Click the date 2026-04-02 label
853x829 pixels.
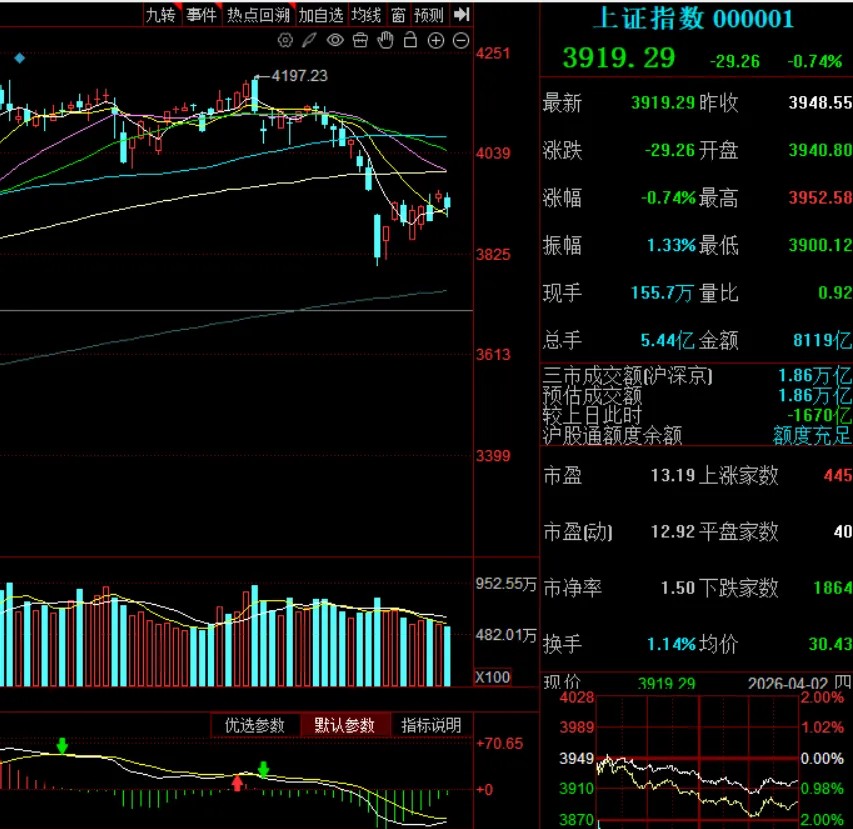[x=788, y=683]
